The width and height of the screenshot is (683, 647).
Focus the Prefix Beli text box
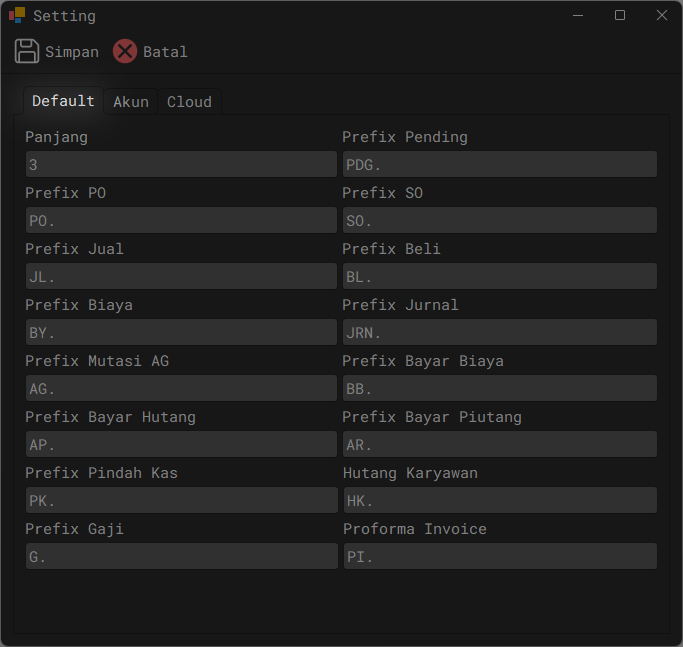(499, 276)
